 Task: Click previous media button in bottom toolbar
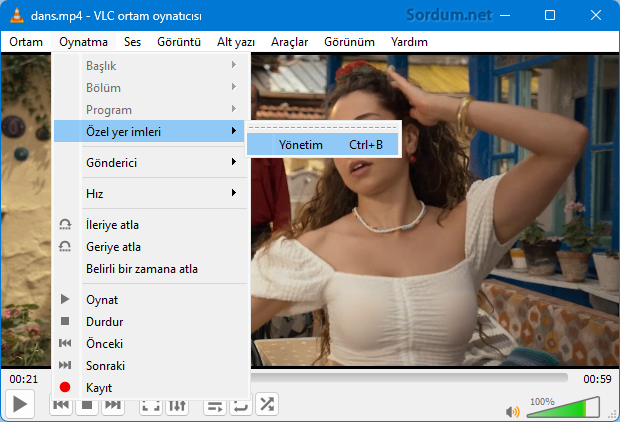[61, 407]
